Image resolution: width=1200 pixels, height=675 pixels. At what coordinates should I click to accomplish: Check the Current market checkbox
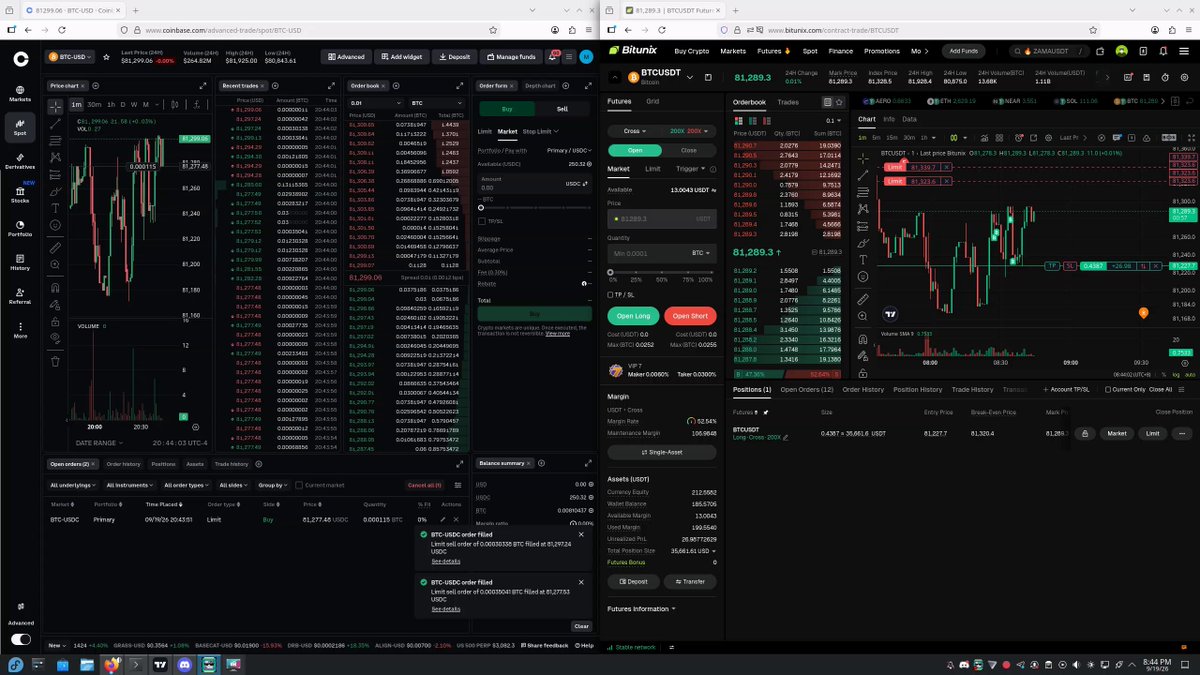pyautogui.click(x=299, y=485)
